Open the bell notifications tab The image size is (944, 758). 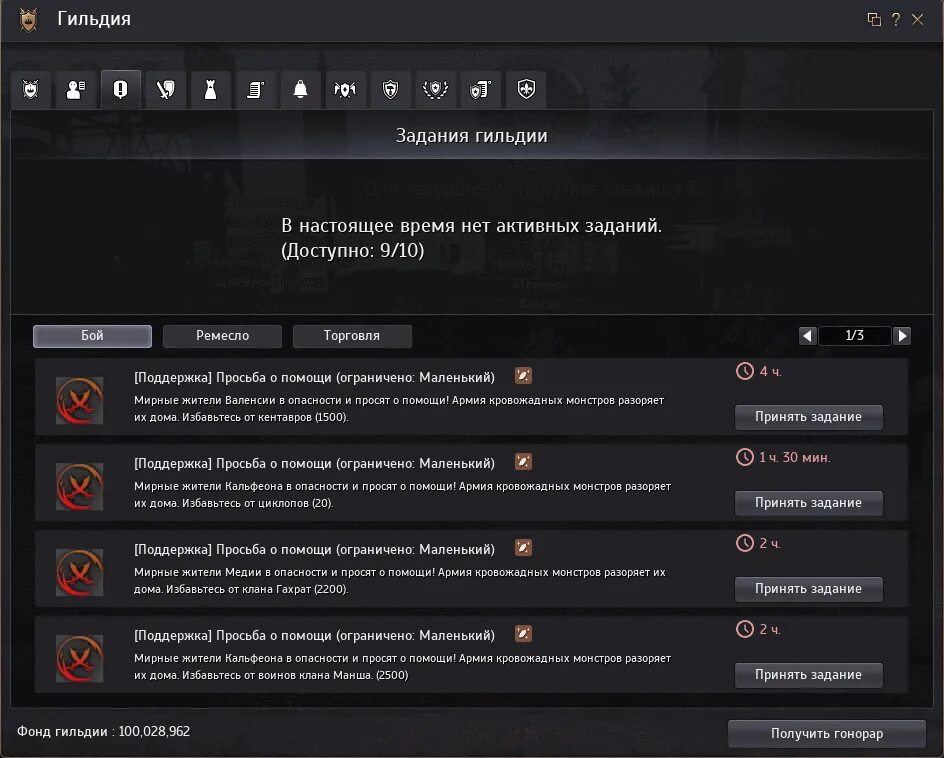click(x=300, y=90)
